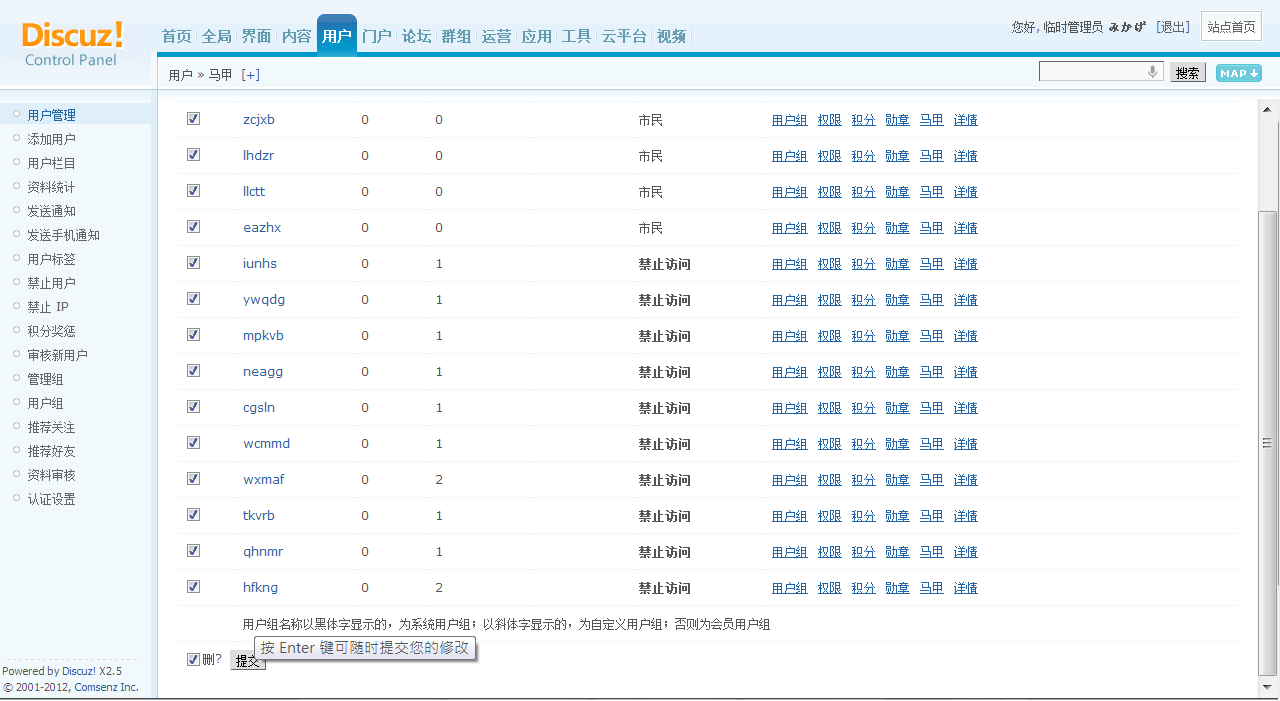Screen dimensions: 1280x701
Task: Submit changes with the 提交 button
Action: coord(247,661)
